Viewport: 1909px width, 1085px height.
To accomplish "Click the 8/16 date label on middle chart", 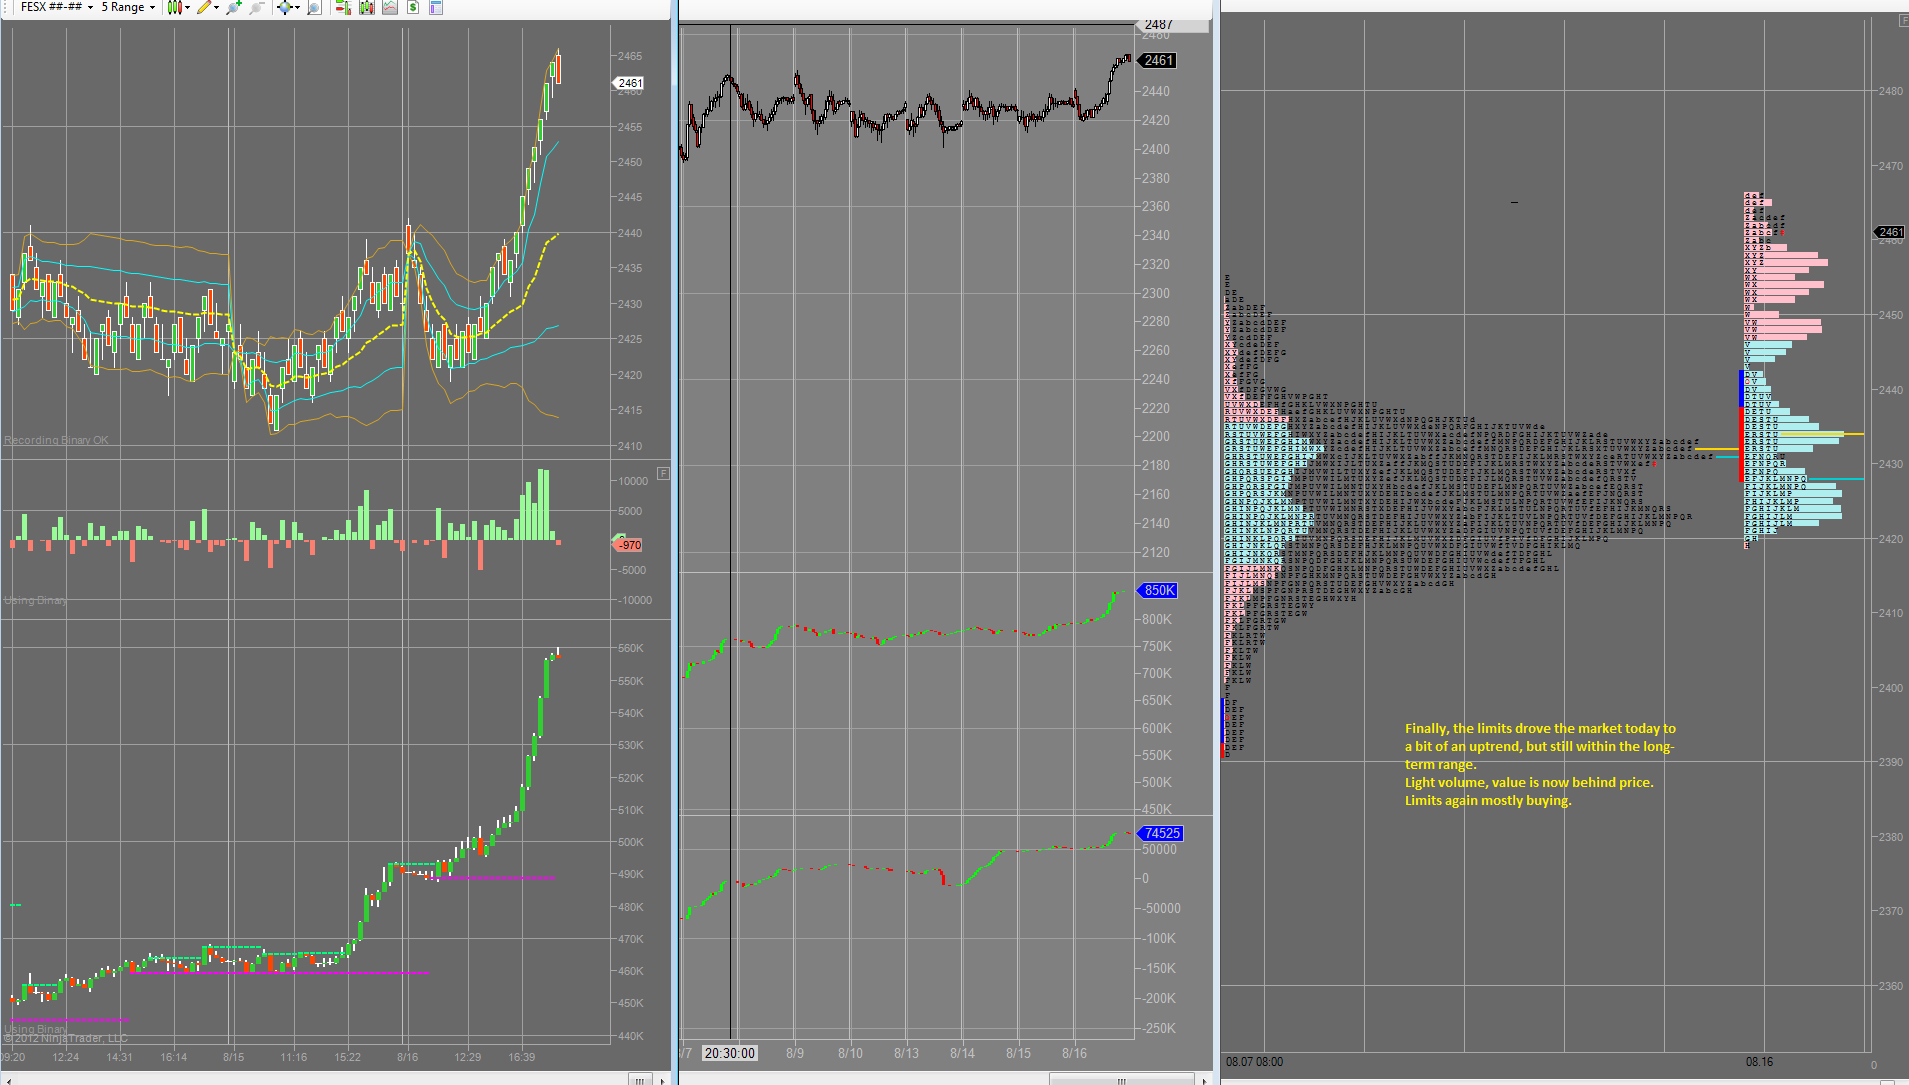I will coord(1074,1053).
